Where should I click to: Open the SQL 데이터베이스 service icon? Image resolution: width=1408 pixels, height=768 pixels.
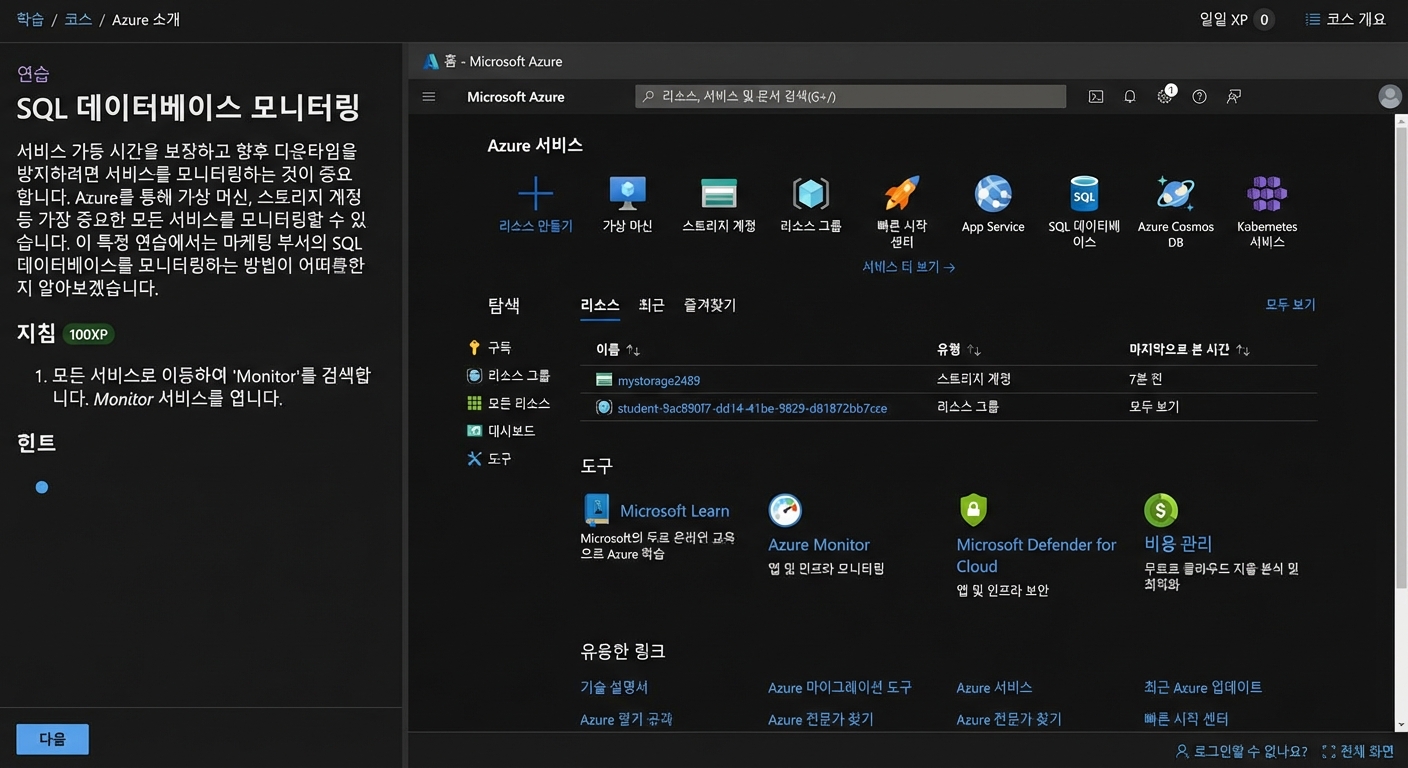coord(1084,193)
